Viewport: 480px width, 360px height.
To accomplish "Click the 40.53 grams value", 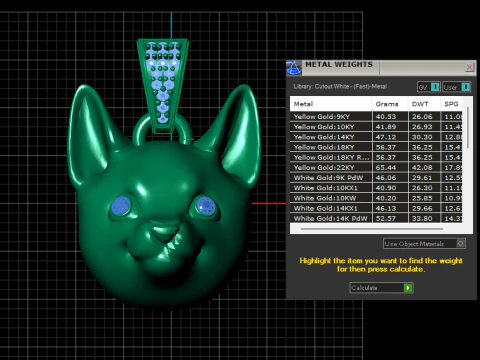I will pos(386,117).
